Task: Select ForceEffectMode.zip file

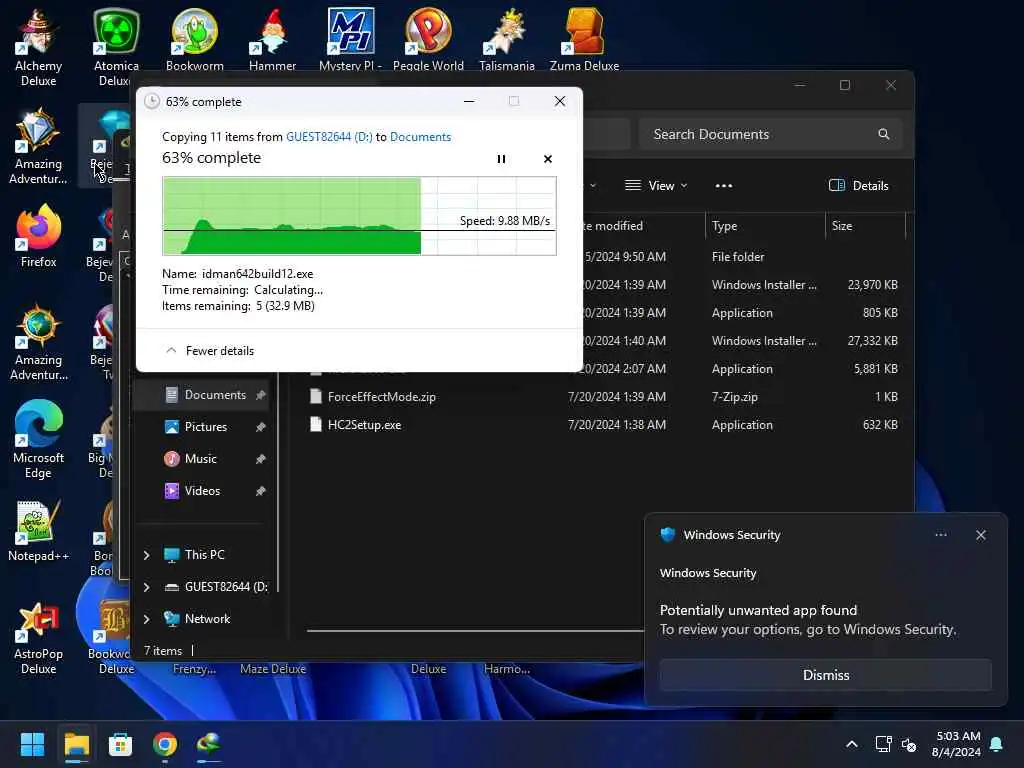Action: coord(381,396)
